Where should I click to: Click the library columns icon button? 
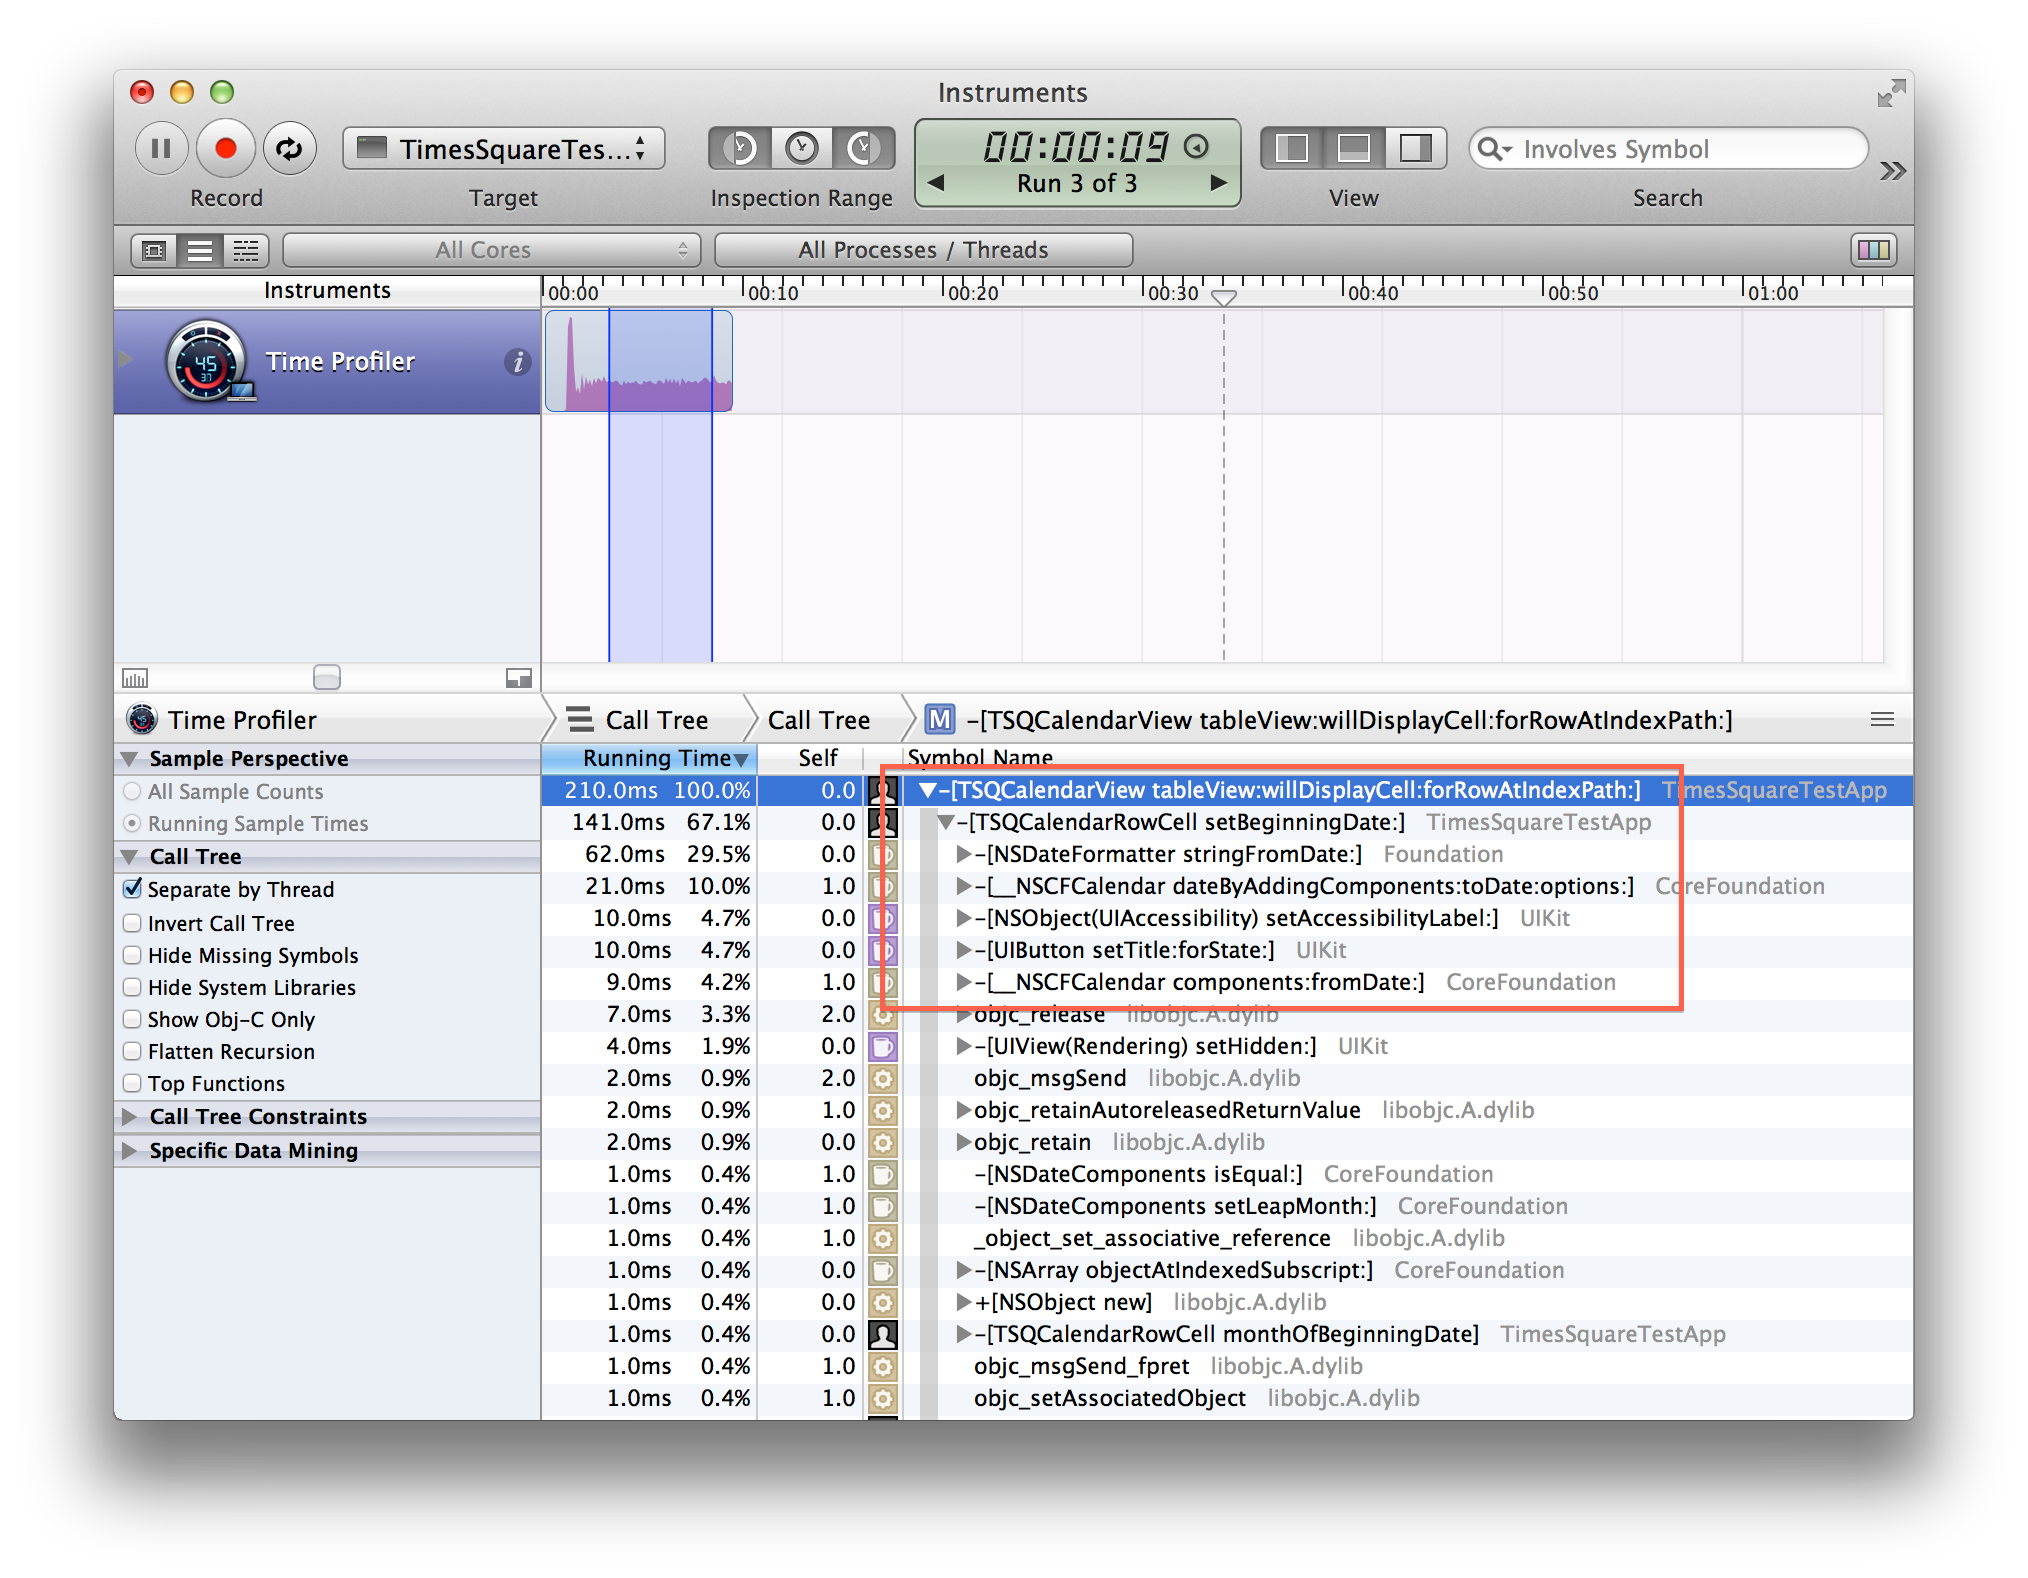coord(1873,250)
